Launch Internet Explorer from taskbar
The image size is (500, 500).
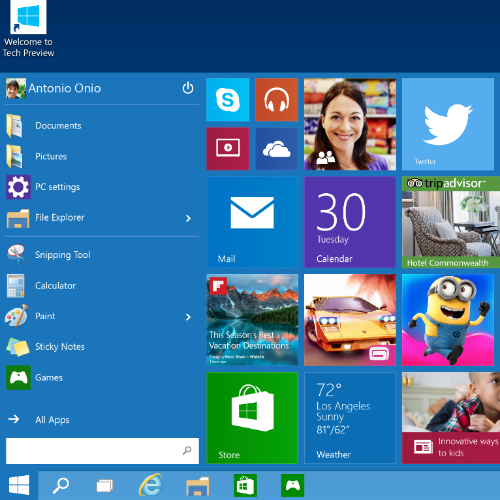click(x=151, y=485)
